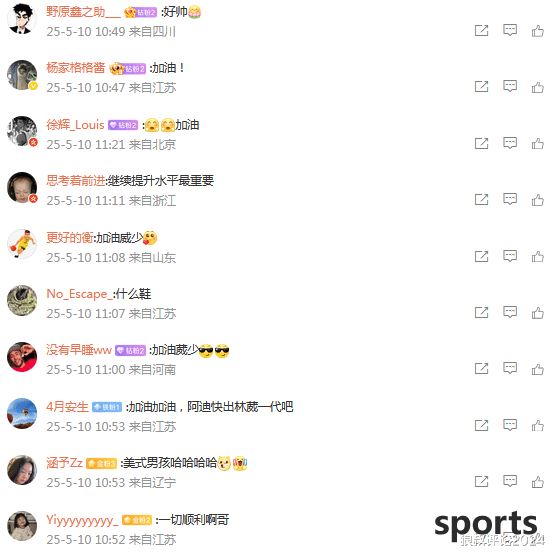552x555 pixels.
Task: Repost 徐辉_Louis's comment
Action: (x=481, y=143)
